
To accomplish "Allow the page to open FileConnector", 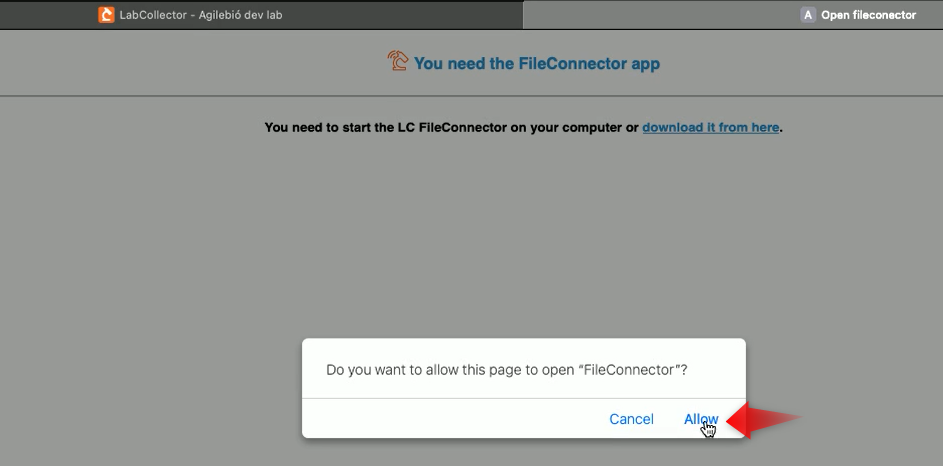I will pos(701,419).
